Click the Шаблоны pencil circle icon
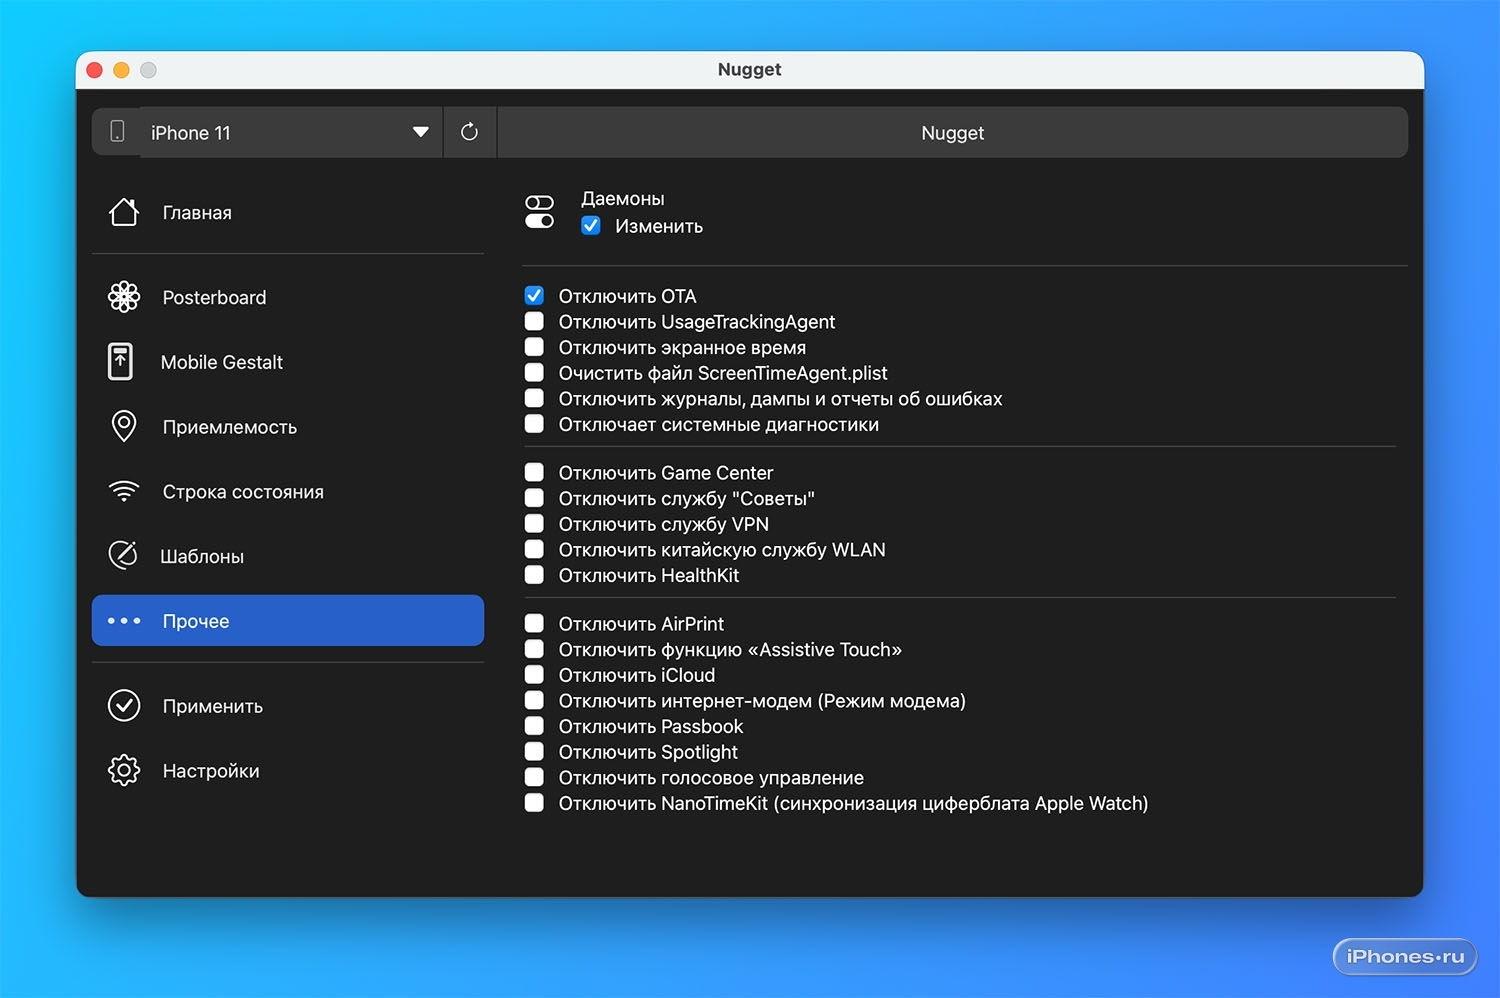The height and width of the screenshot is (998, 1500). click(123, 556)
